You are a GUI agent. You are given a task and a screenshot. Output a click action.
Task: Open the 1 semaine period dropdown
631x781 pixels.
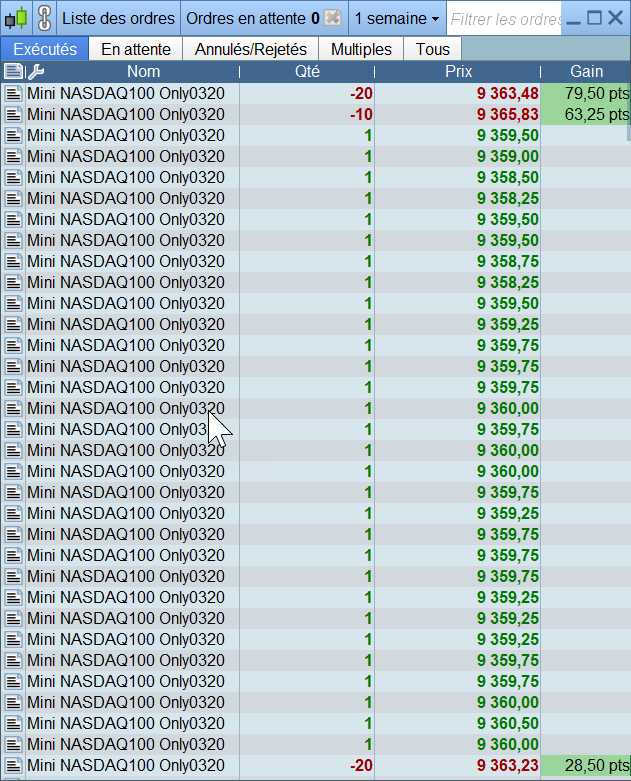point(397,18)
